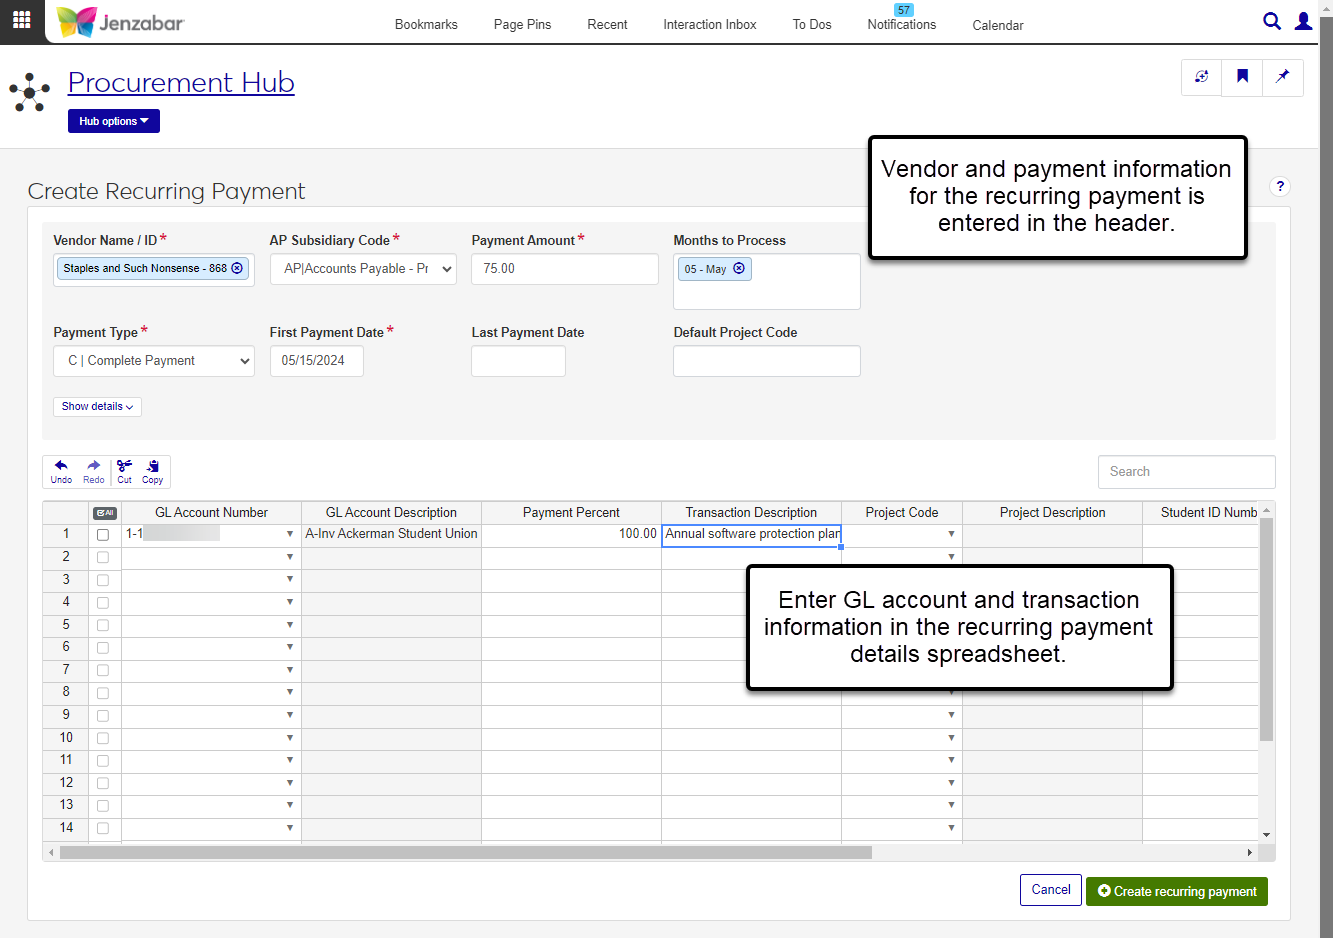1333x938 pixels.
Task: Remove the 05 - May month tag
Action: (739, 269)
